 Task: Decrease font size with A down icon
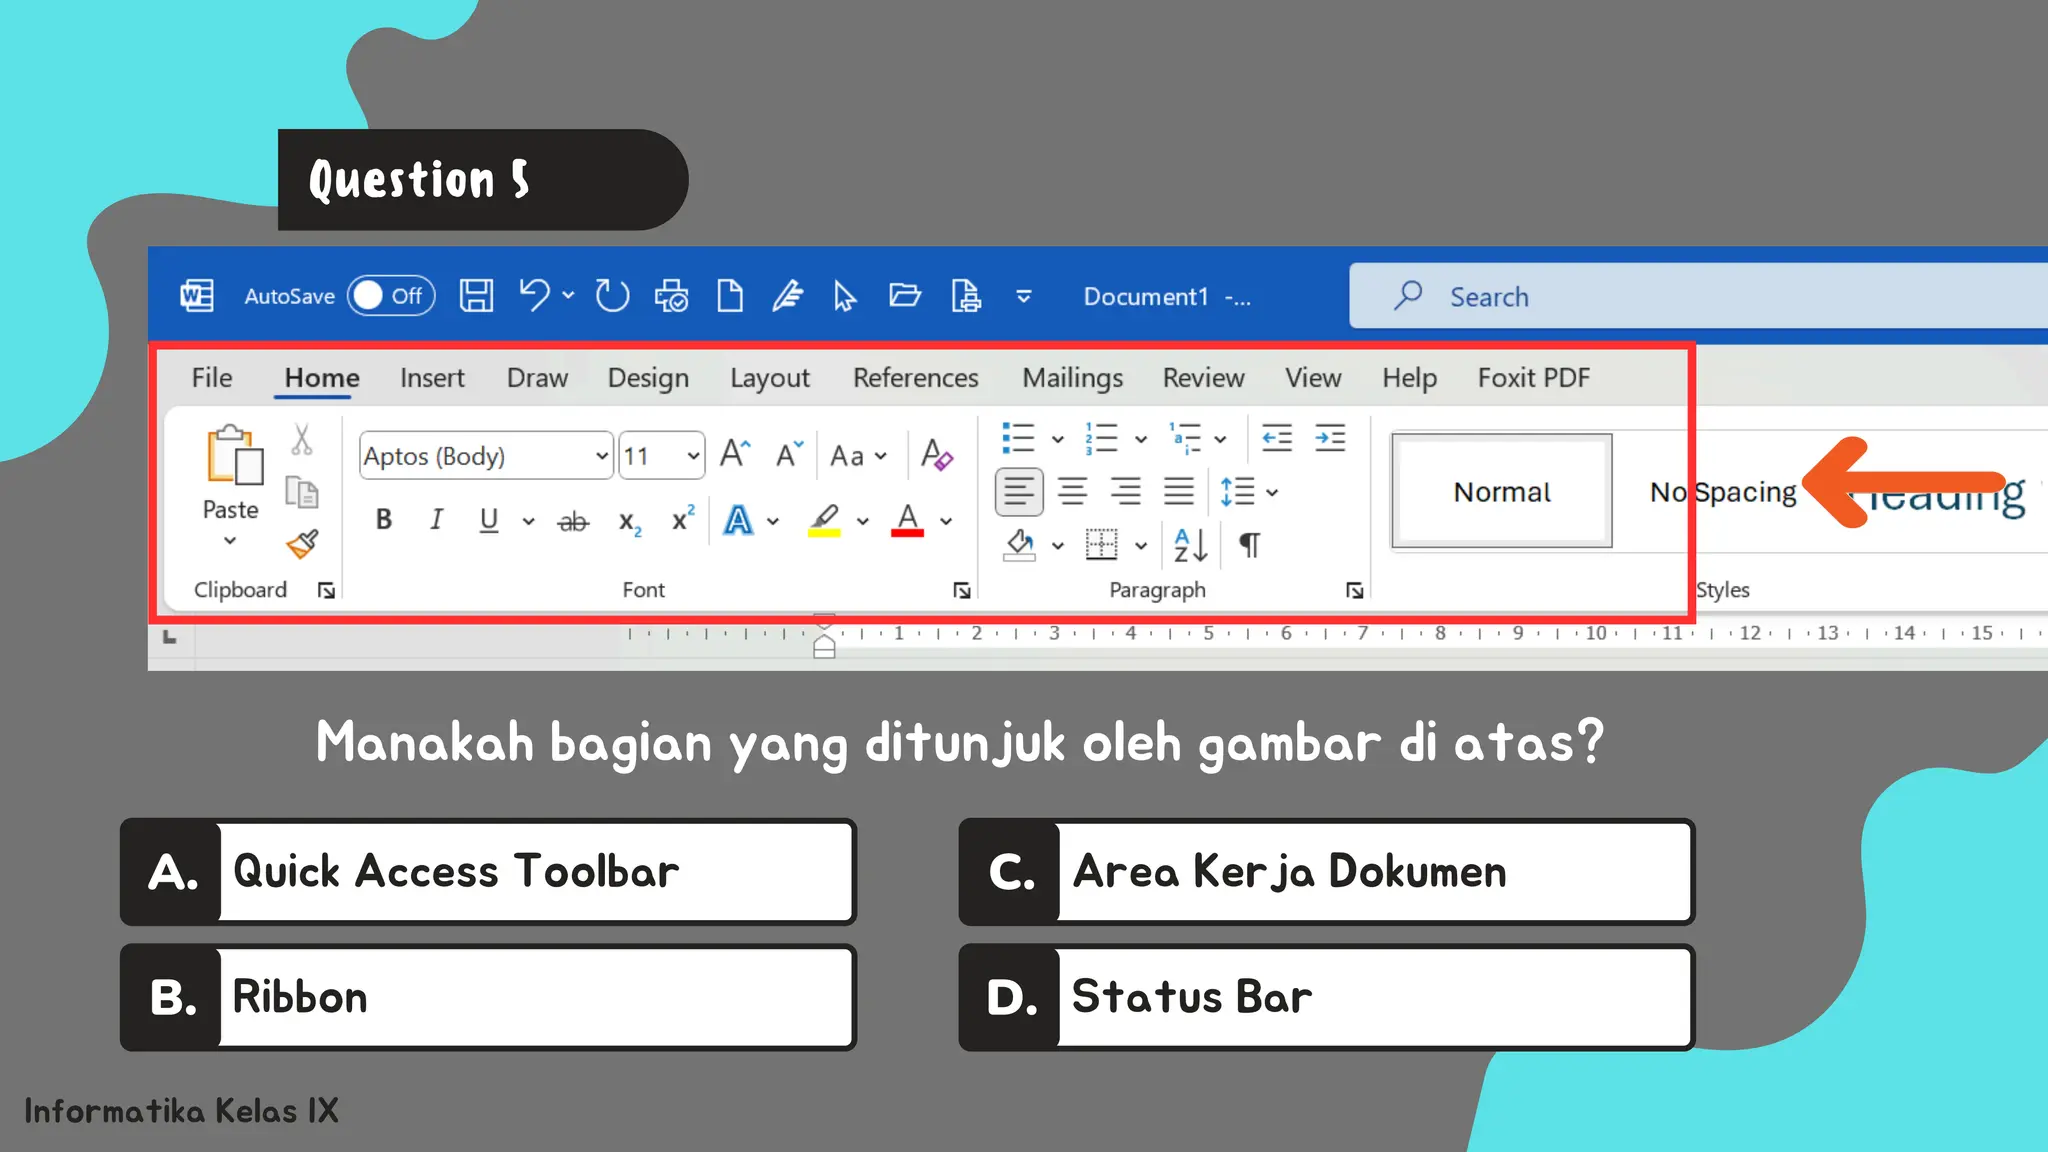coord(789,455)
